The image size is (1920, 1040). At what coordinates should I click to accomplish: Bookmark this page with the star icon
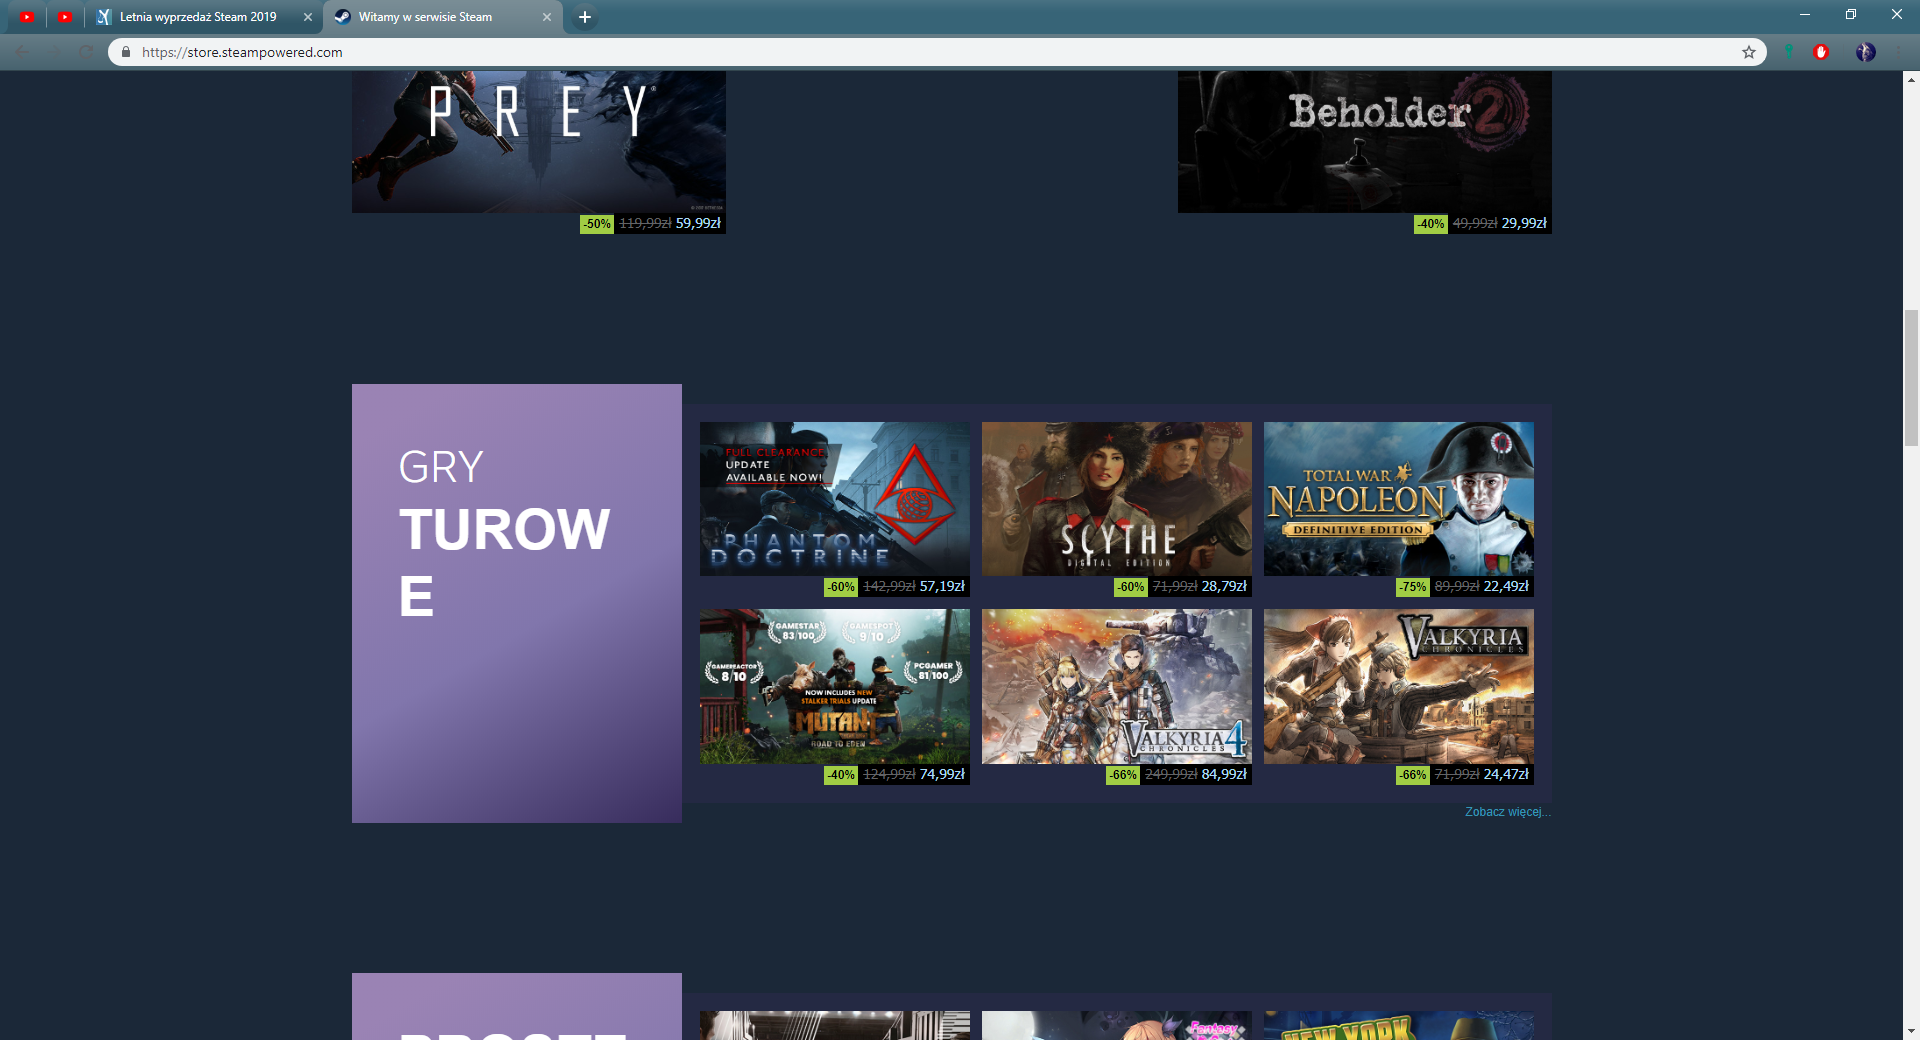[x=1749, y=52]
